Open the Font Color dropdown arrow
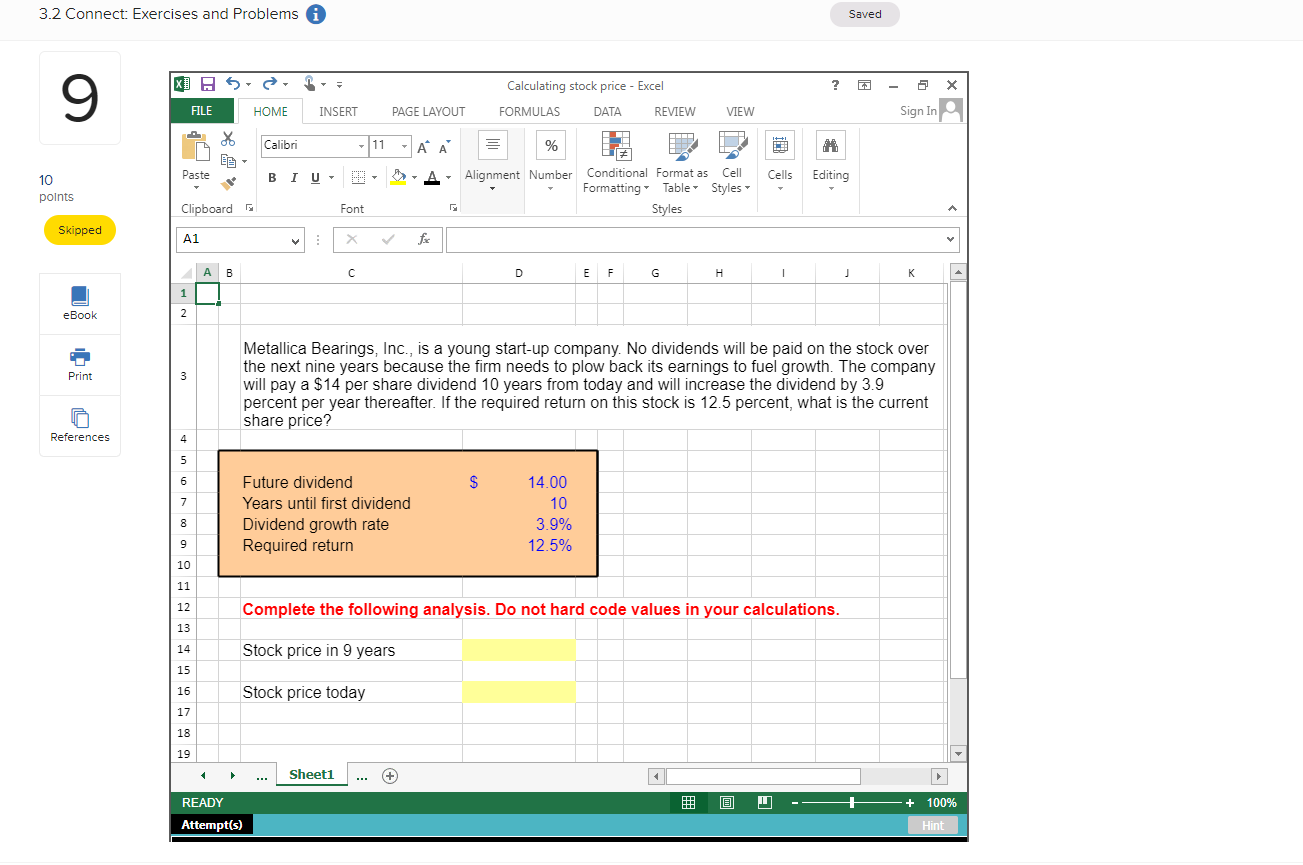Screen dimensions: 1303x865 [x=449, y=178]
